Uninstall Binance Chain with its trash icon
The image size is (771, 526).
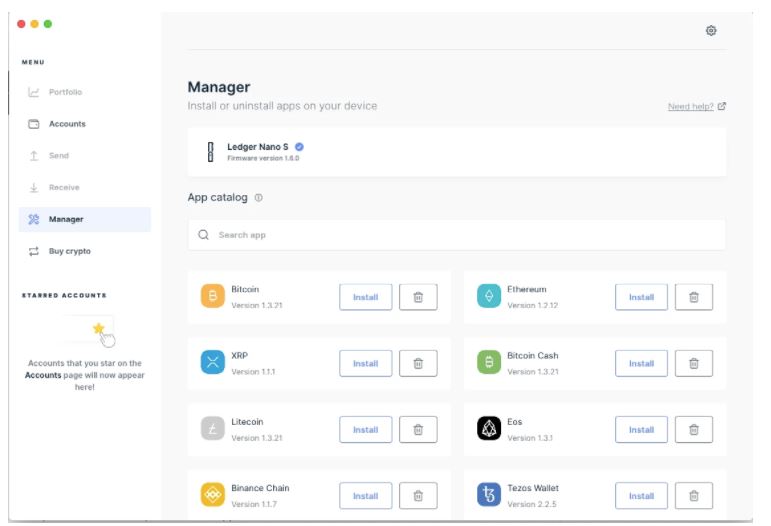pos(418,496)
